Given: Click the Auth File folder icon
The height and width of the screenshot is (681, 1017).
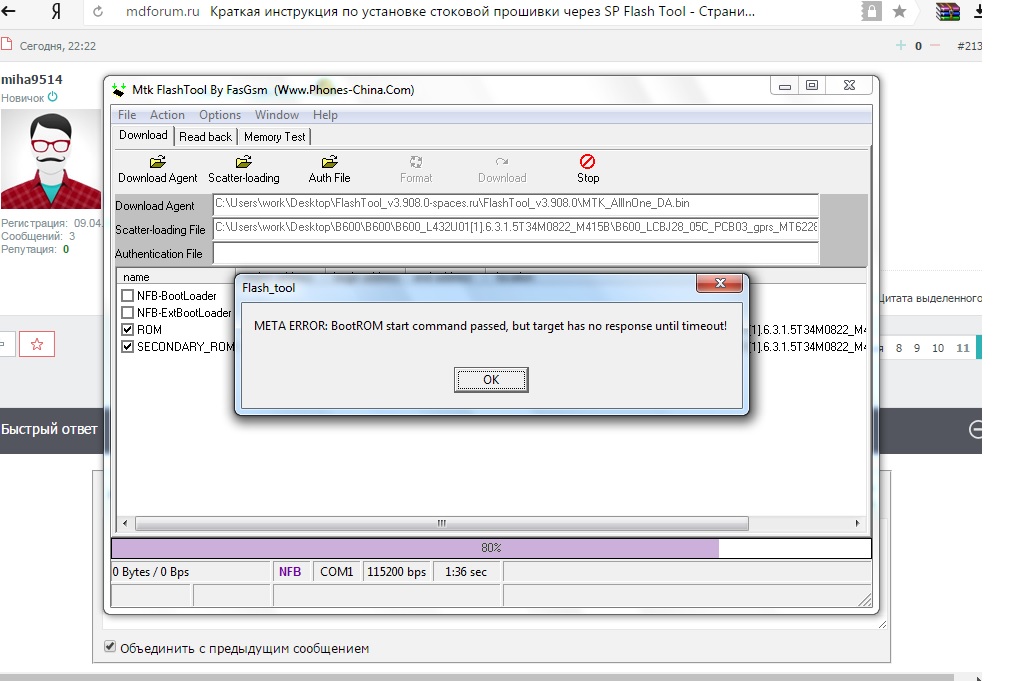Looking at the screenshot, I should 329,162.
